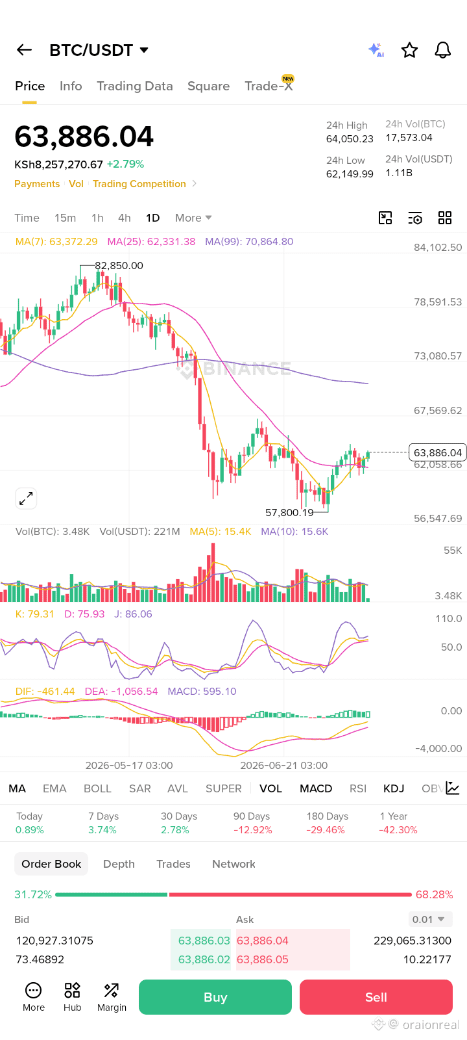
Task: Tap the green Buy button
Action: point(215,997)
